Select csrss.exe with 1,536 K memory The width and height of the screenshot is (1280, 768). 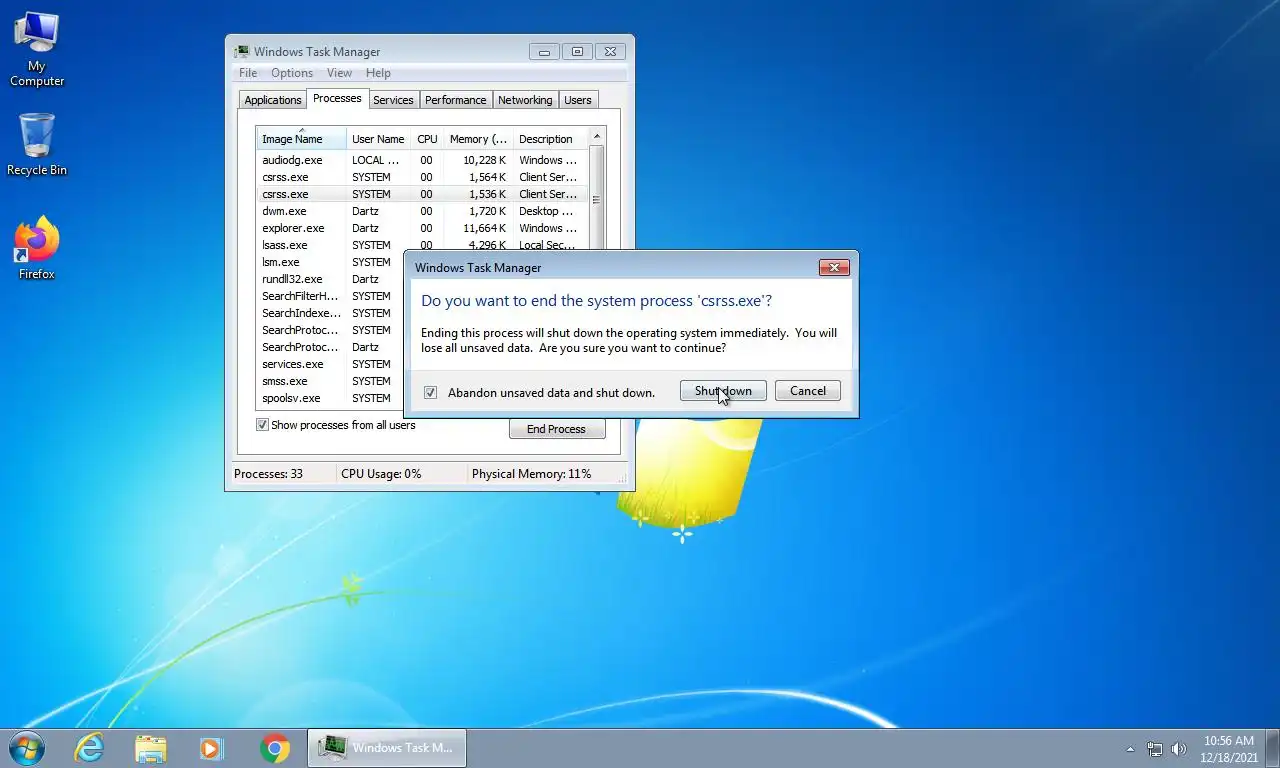(x=422, y=194)
